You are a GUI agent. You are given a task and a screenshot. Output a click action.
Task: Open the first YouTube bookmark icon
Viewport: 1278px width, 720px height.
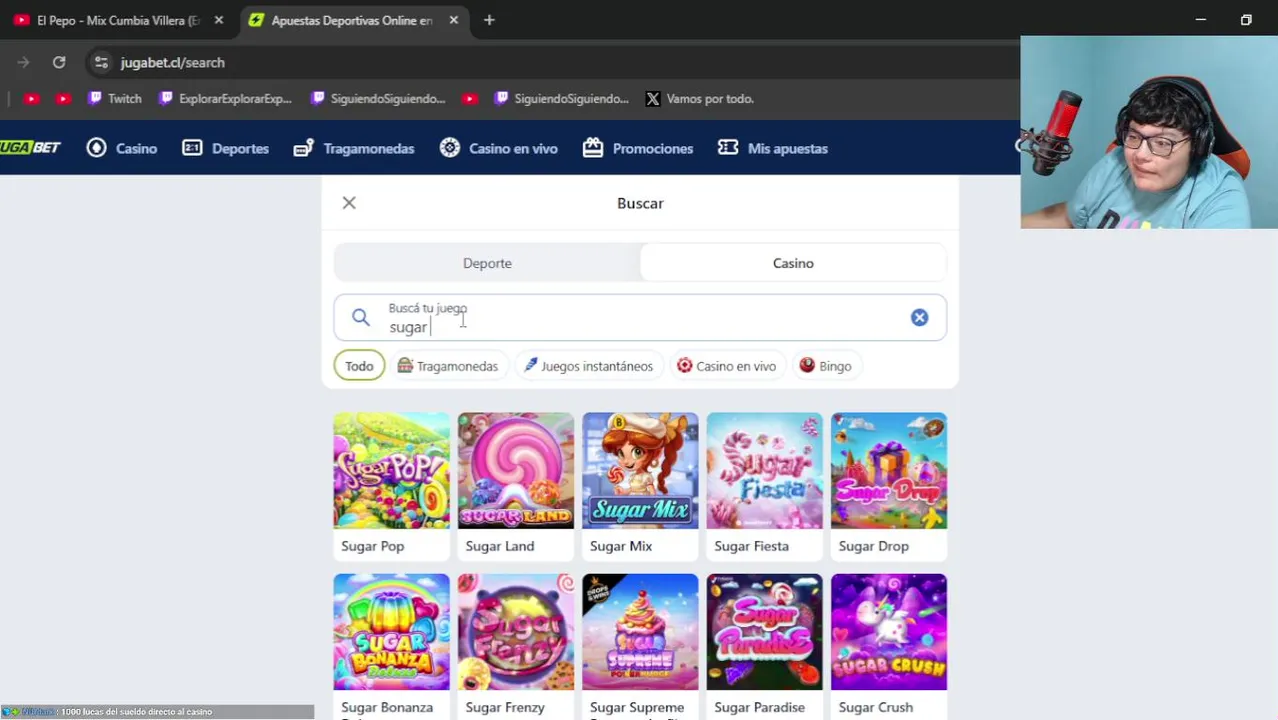(31, 99)
